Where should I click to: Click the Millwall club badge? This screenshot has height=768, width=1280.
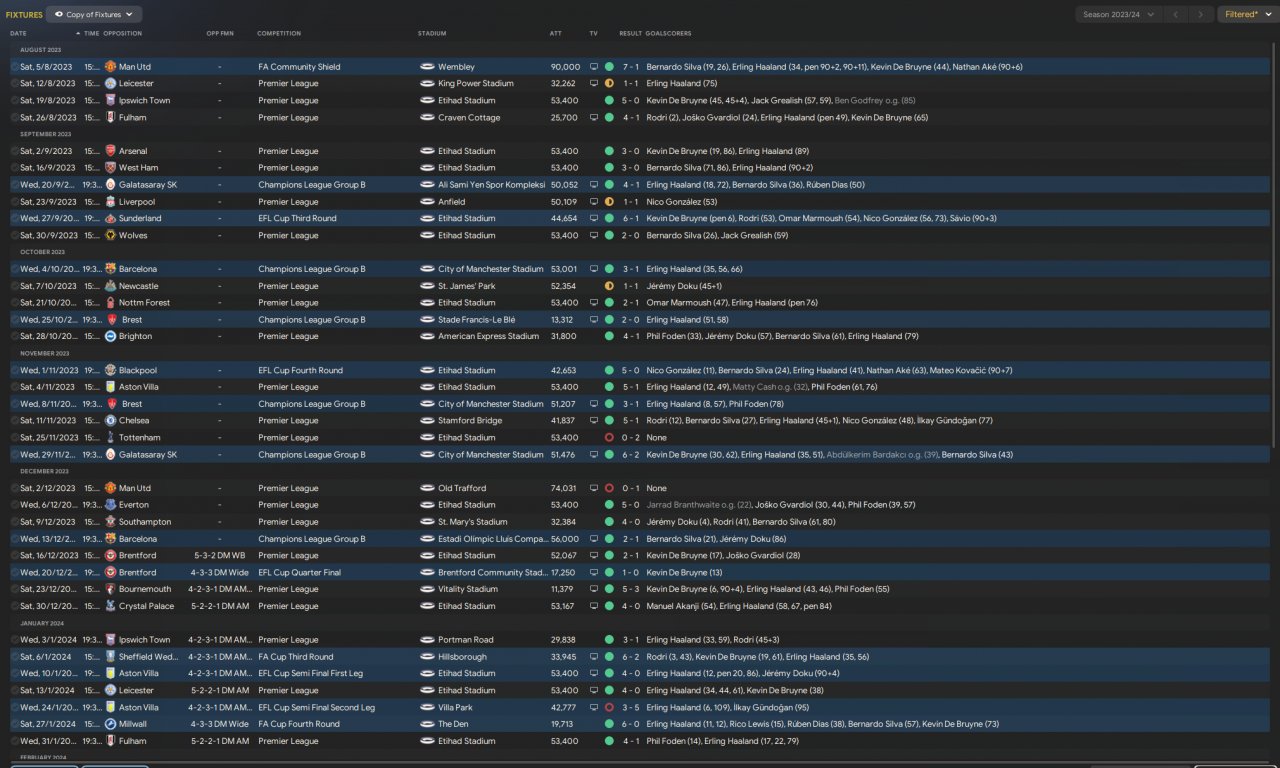tap(110, 724)
